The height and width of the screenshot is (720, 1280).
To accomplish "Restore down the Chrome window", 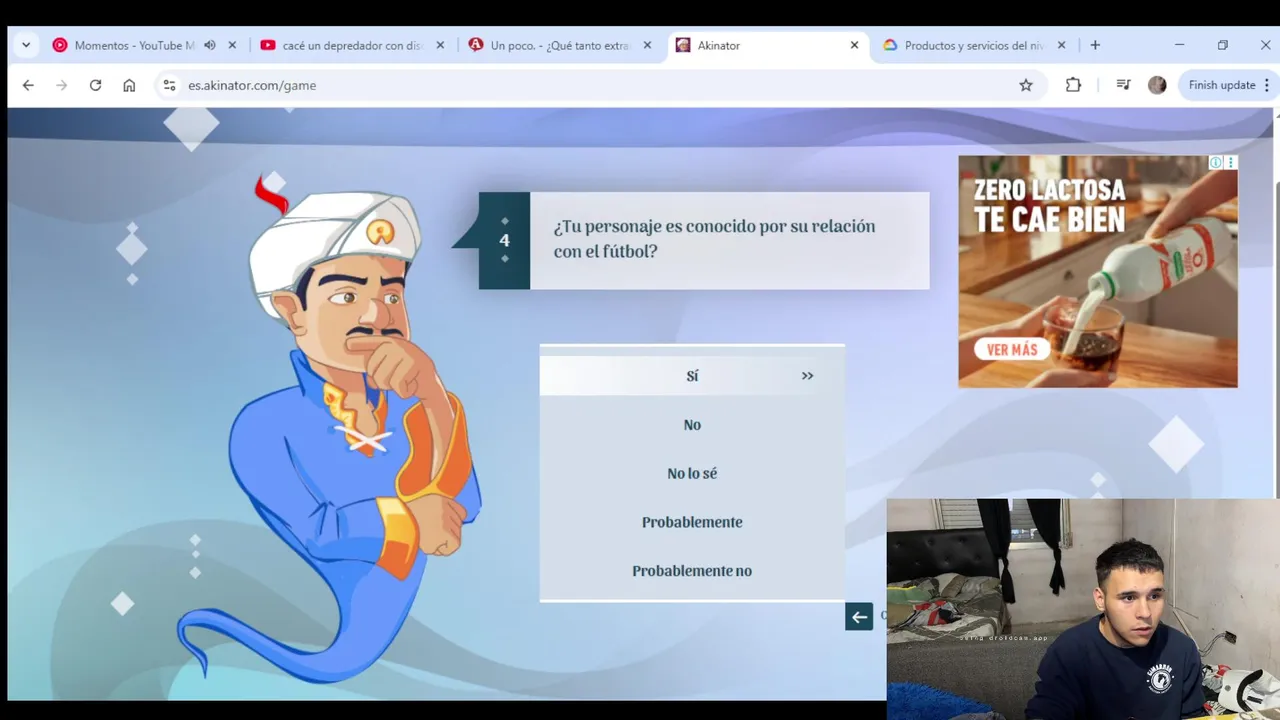I will [x=1222, y=45].
